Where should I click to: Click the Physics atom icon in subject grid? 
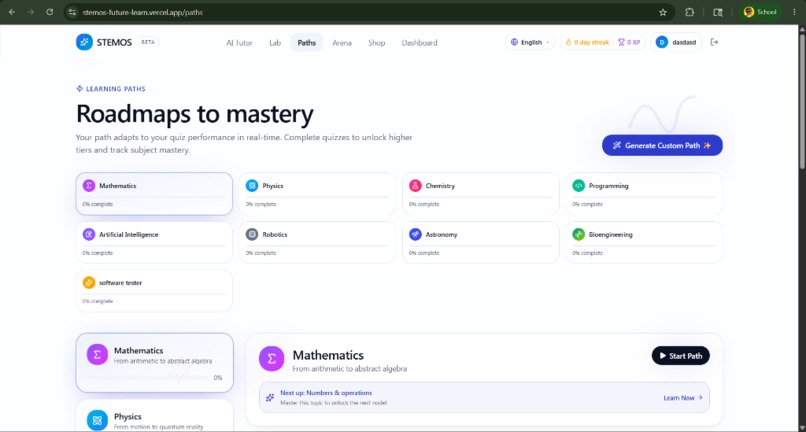tap(252, 186)
